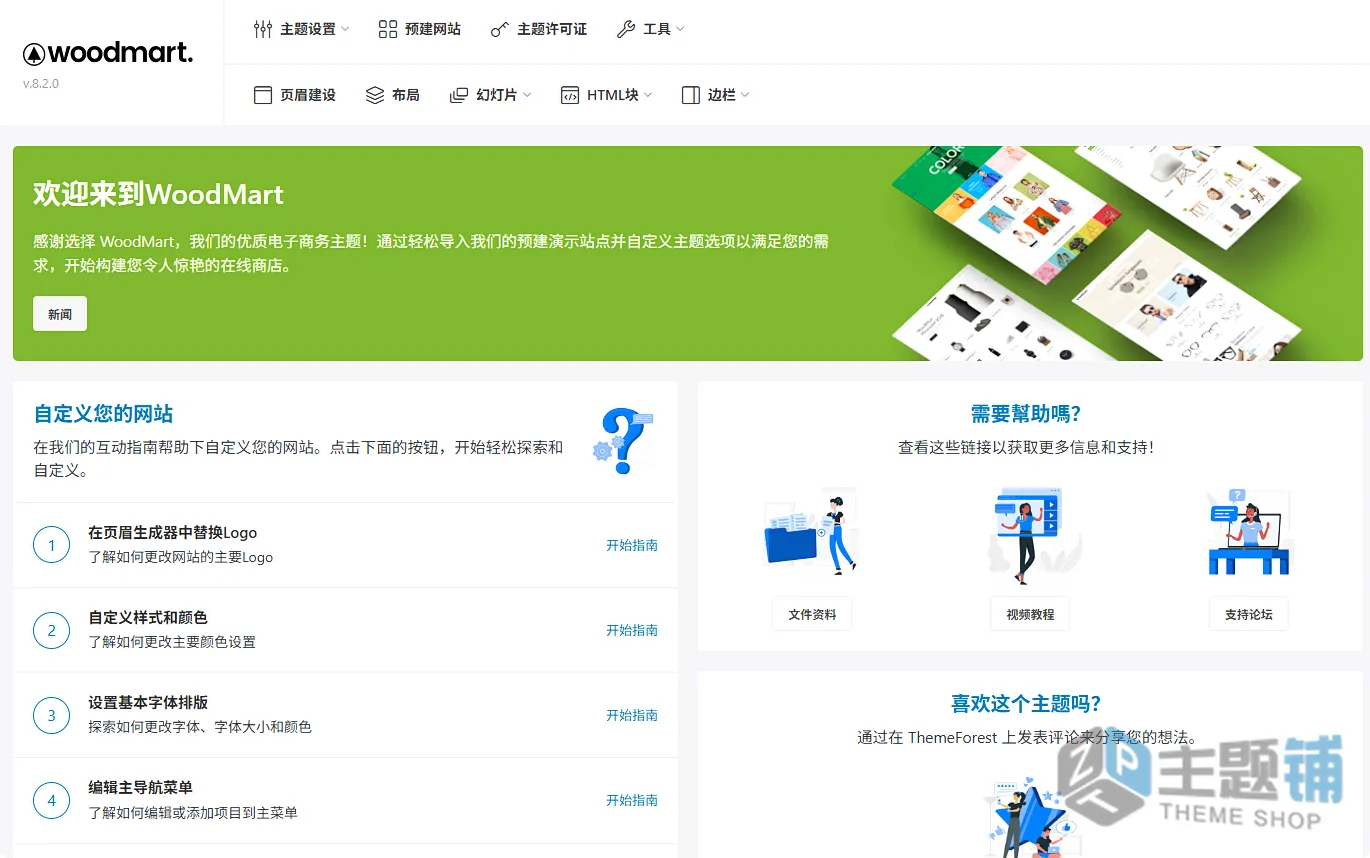Click the layers icon beside 布局
This screenshot has width=1370, height=858.
click(375, 95)
